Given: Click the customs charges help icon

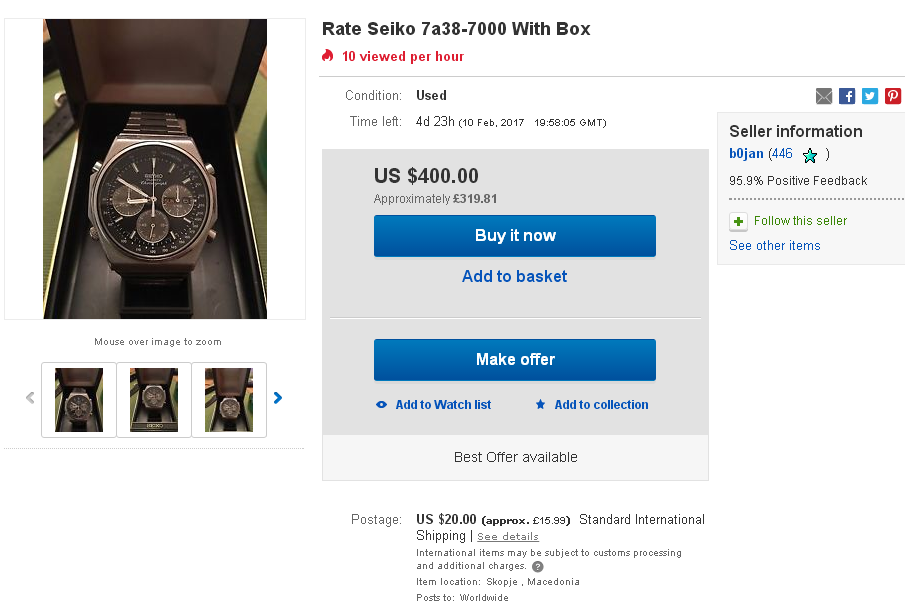Looking at the screenshot, I should 538,567.
